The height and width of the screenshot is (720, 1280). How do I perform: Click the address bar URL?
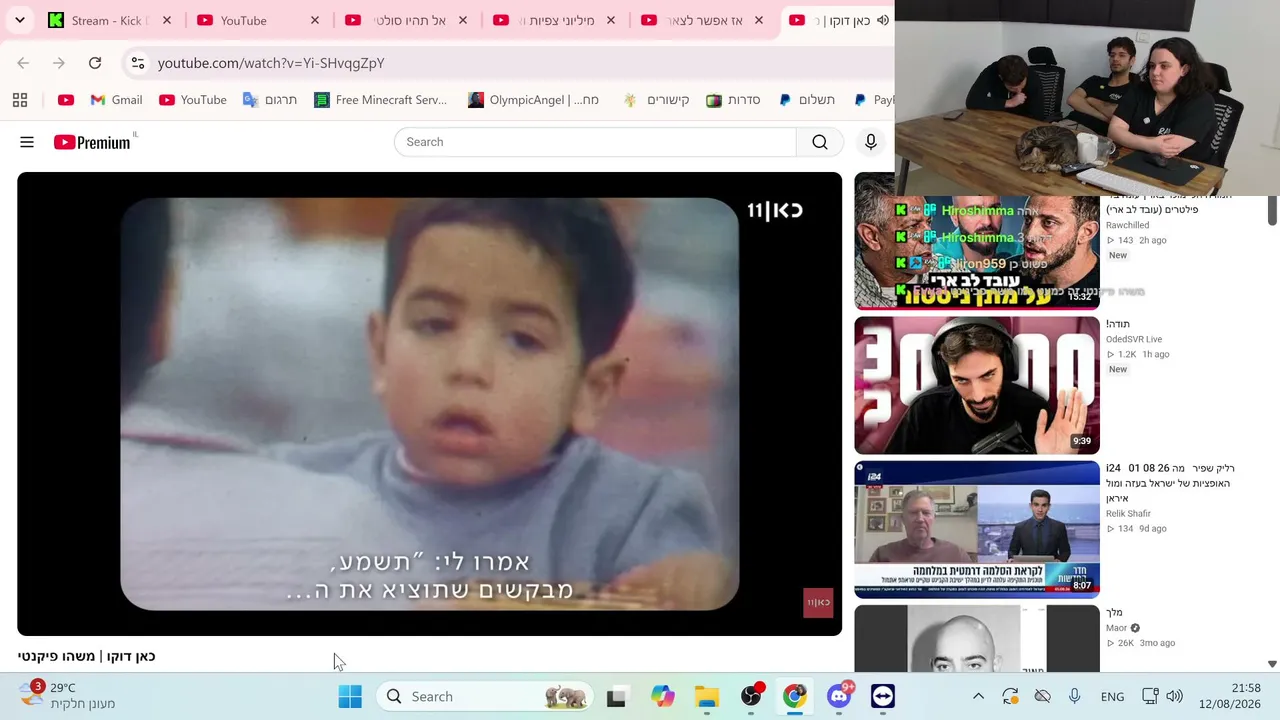(x=271, y=63)
